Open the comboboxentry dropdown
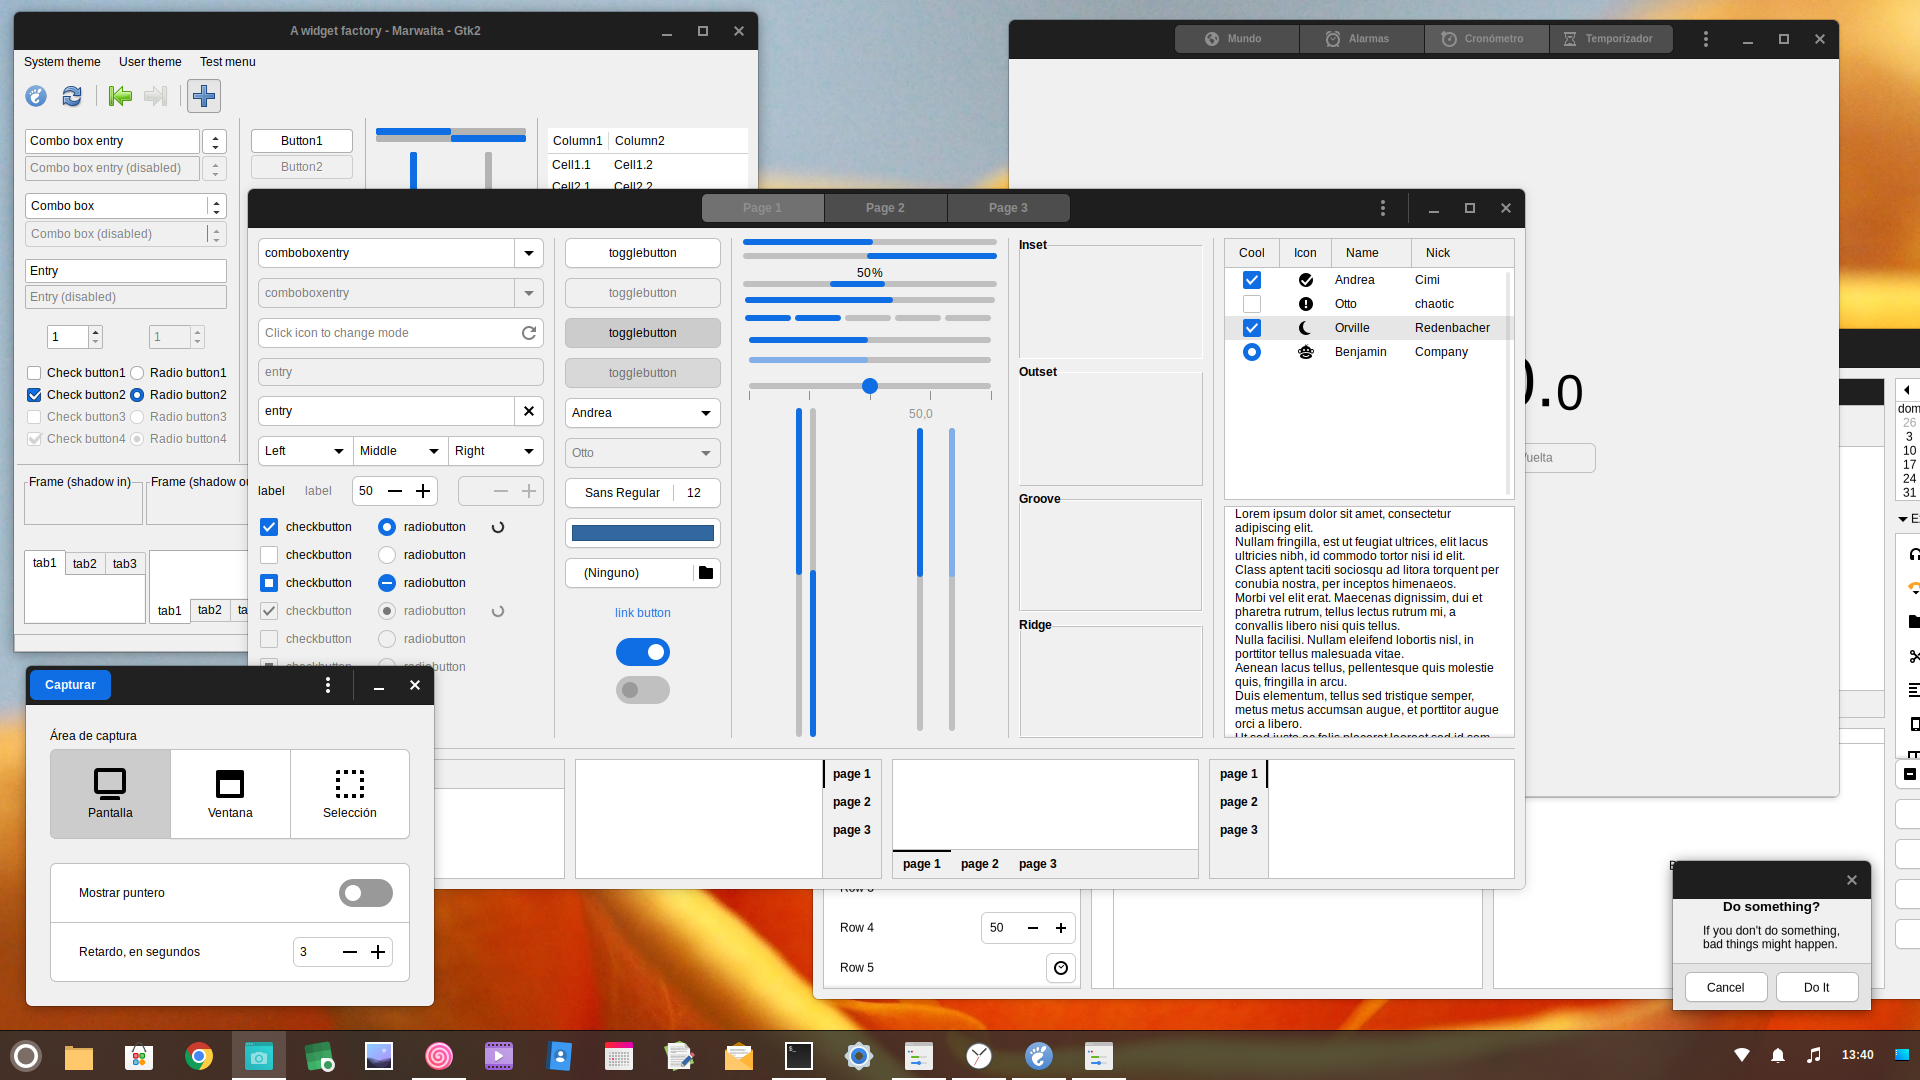This screenshot has width=1920, height=1080. [528, 252]
